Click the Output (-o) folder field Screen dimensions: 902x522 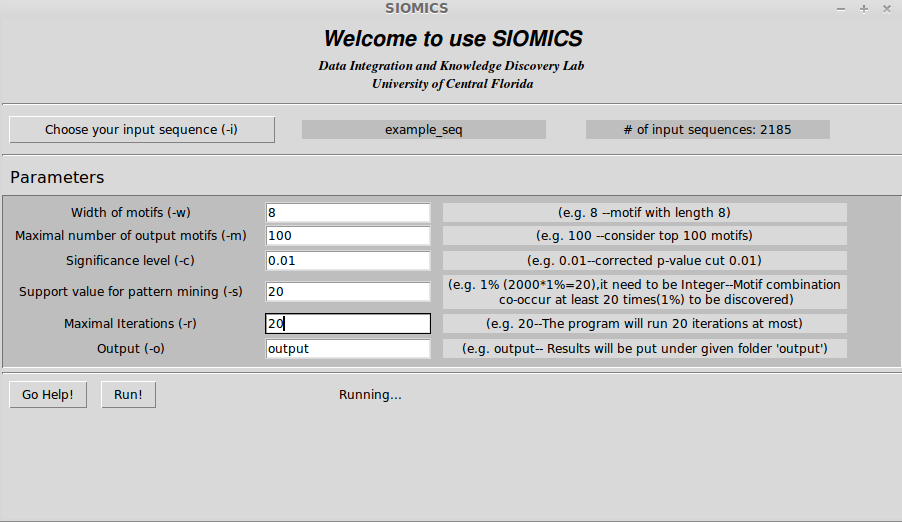tap(347, 349)
